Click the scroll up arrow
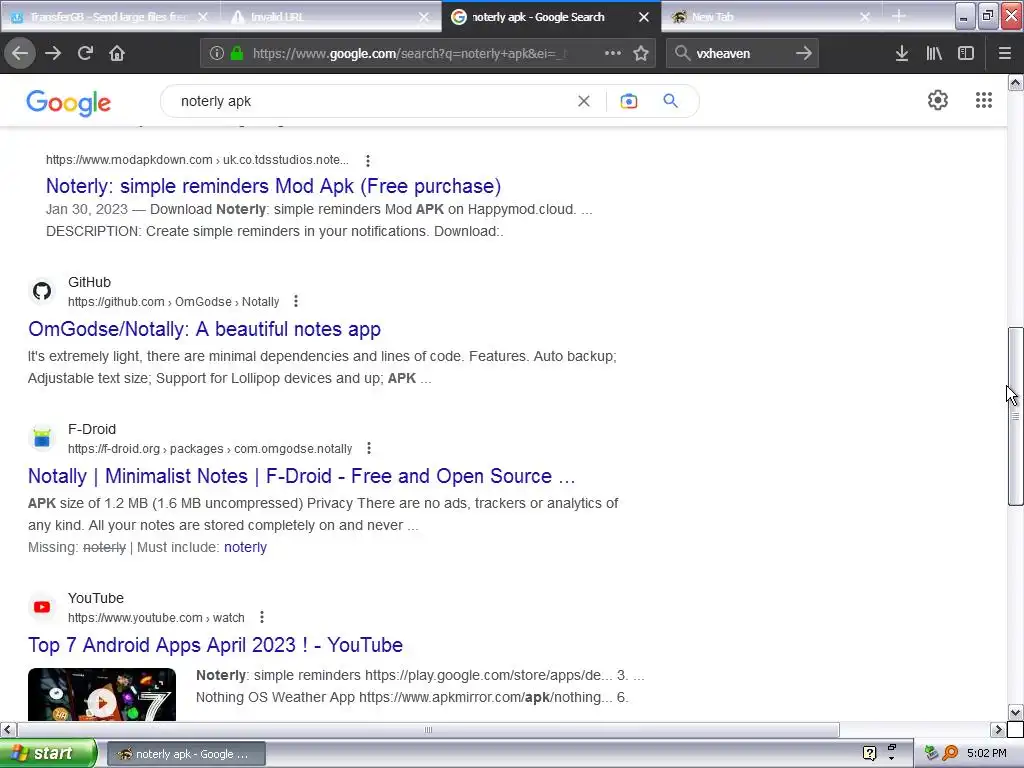This screenshot has width=1024, height=768. pos(1015,82)
